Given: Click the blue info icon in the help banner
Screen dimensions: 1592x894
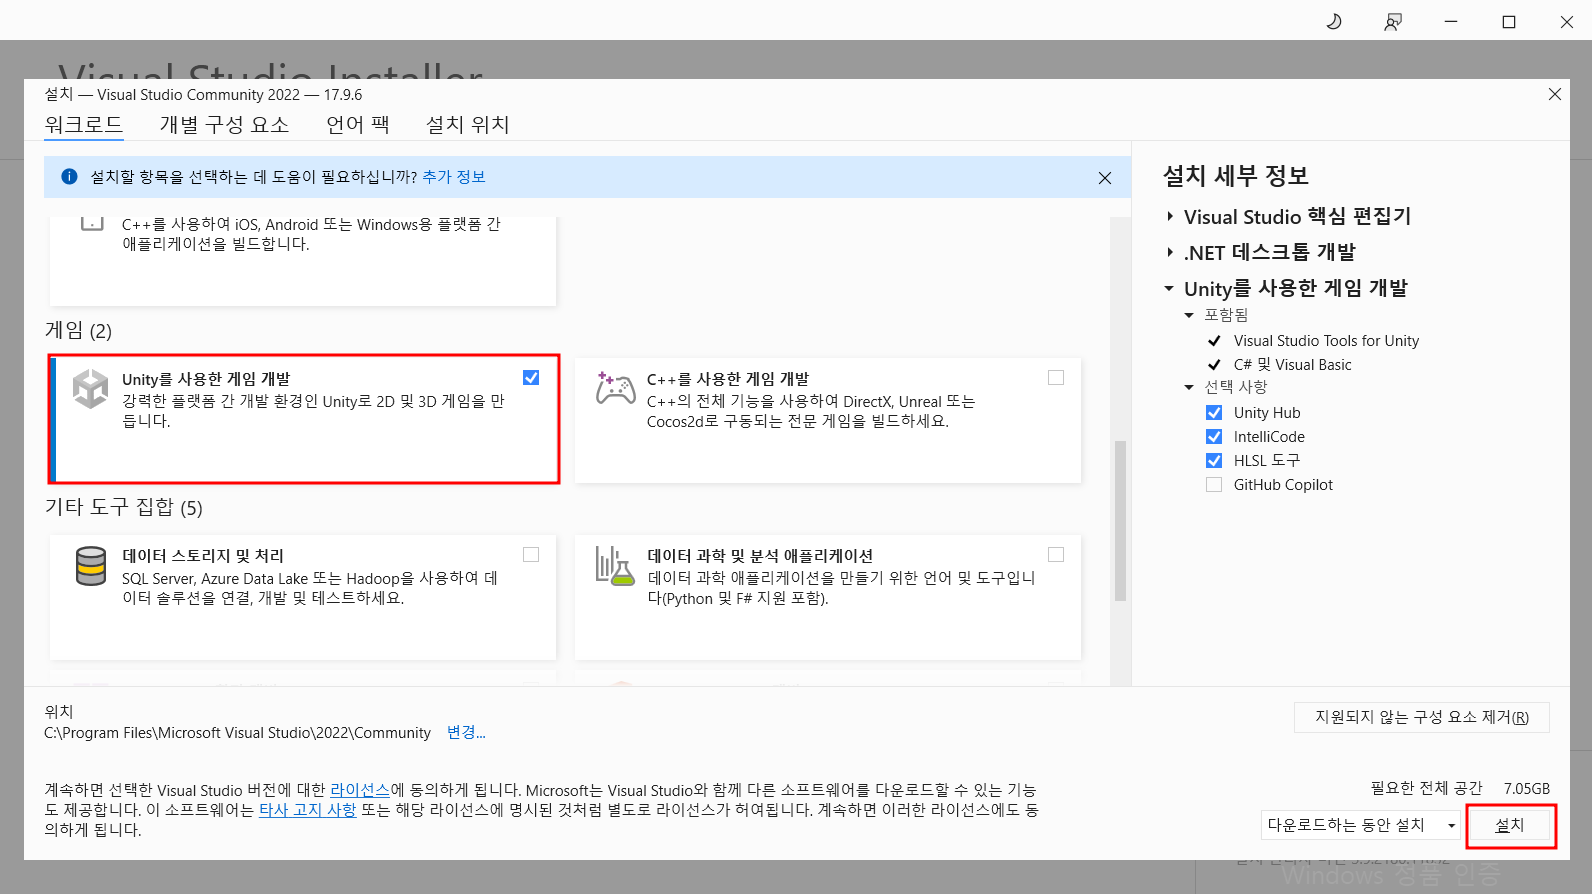Looking at the screenshot, I should click(x=69, y=177).
